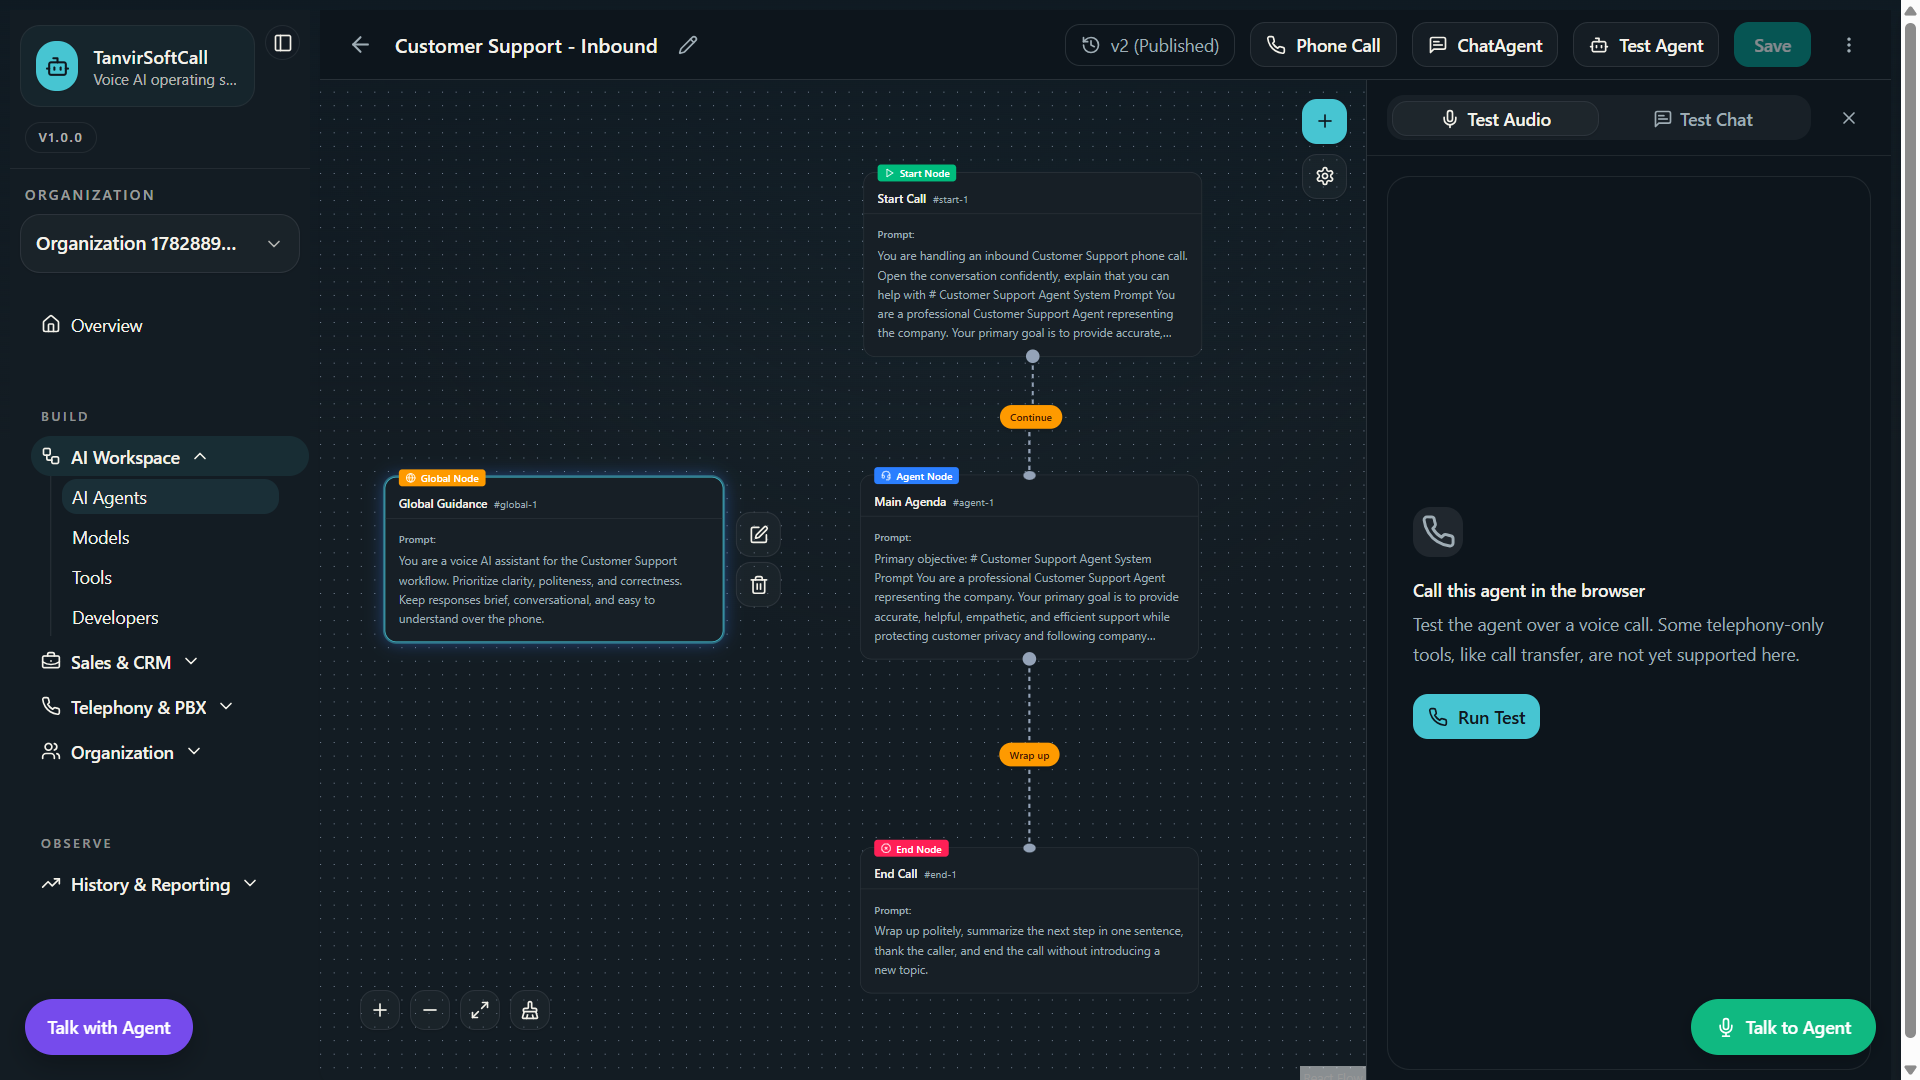Viewport: 1920px width, 1080px height.
Task: Switch to the Test Audio tab
Action: click(x=1496, y=119)
